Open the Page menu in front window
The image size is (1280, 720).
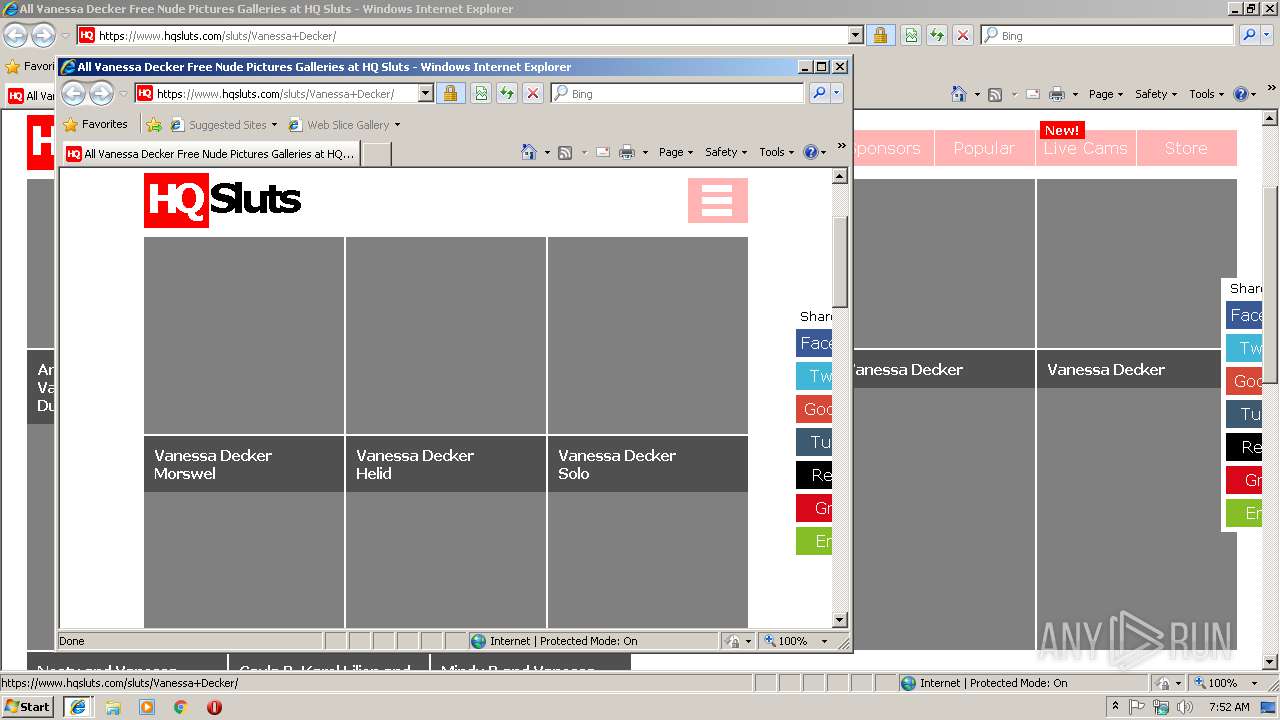click(676, 152)
